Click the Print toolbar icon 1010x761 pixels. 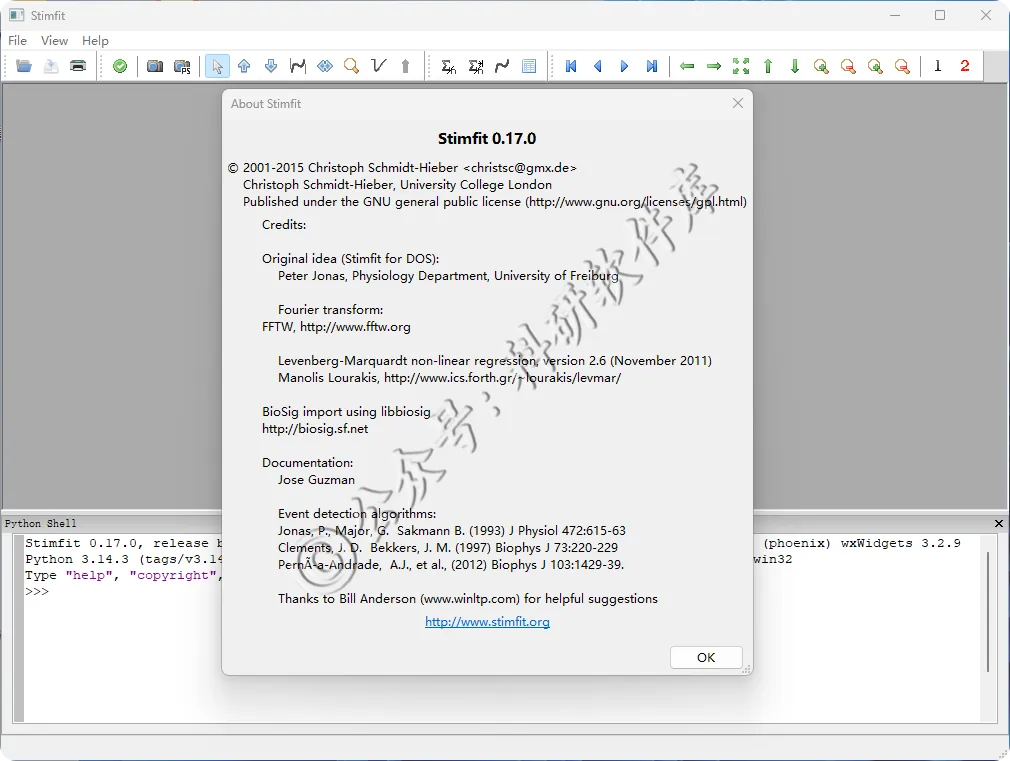78,66
